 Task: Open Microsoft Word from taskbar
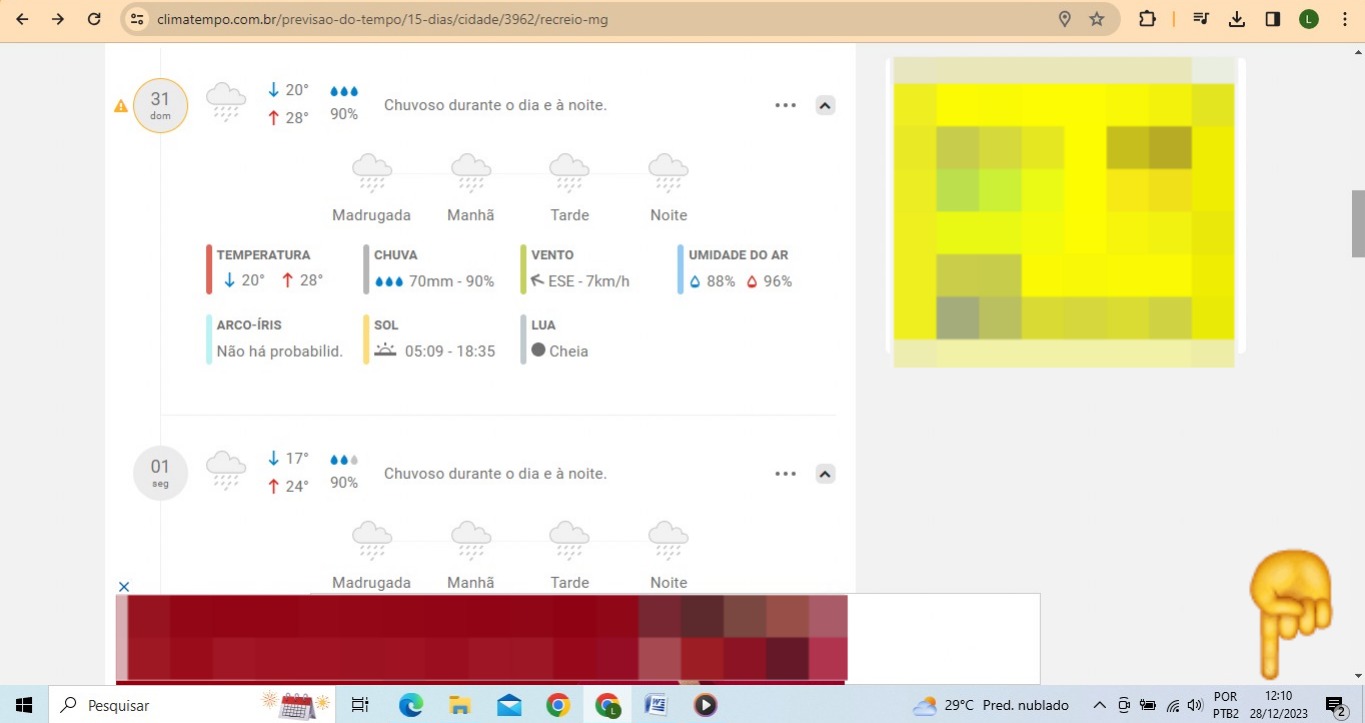click(656, 705)
